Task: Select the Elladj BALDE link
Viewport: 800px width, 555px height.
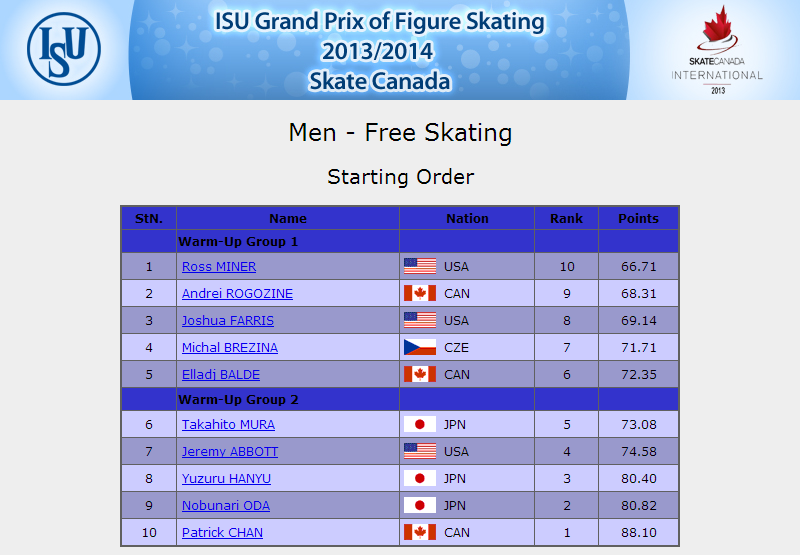Action: [x=221, y=375]
